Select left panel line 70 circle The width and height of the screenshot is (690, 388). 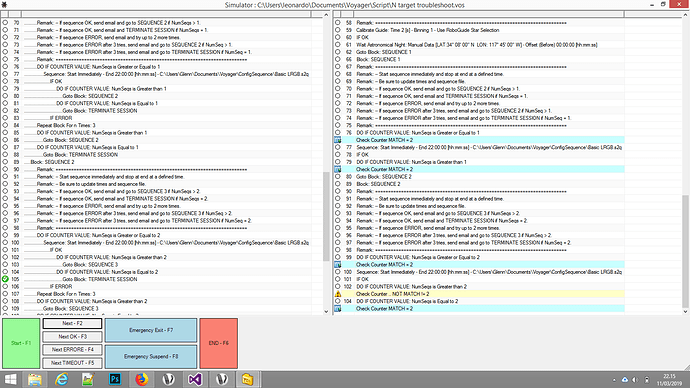5,22
